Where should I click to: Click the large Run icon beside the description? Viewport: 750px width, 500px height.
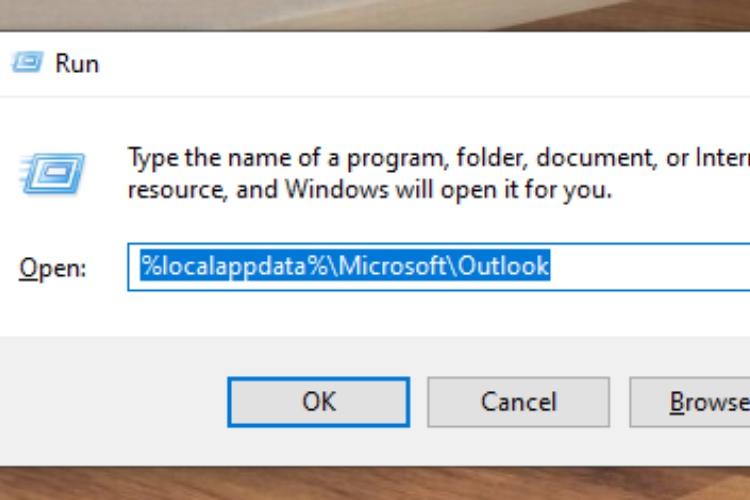(52, 173)
